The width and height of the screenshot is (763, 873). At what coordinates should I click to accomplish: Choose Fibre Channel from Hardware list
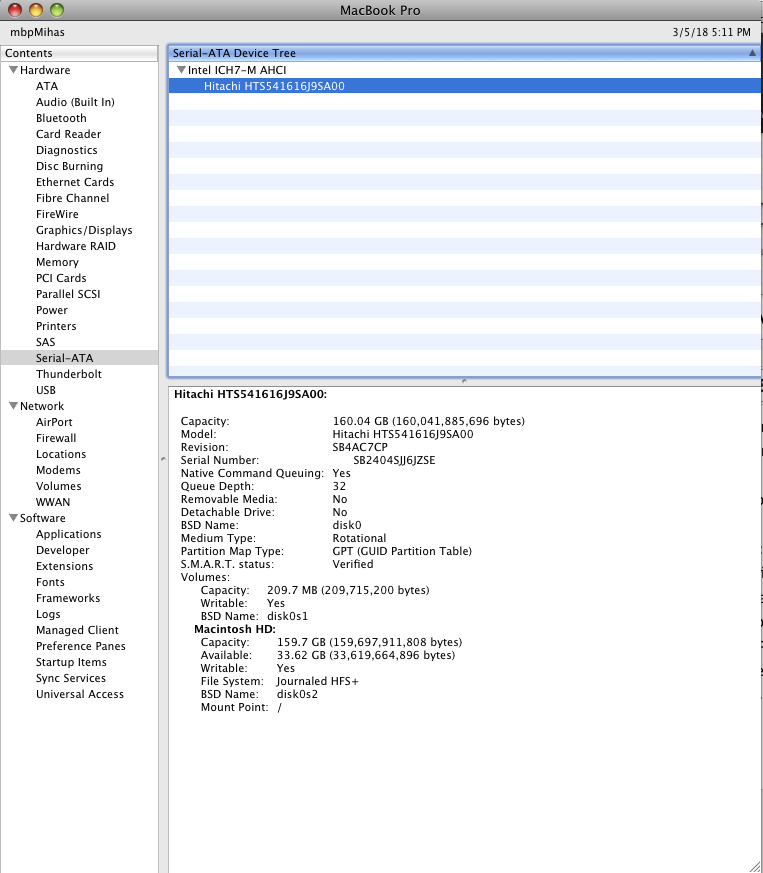click(72, 198)
